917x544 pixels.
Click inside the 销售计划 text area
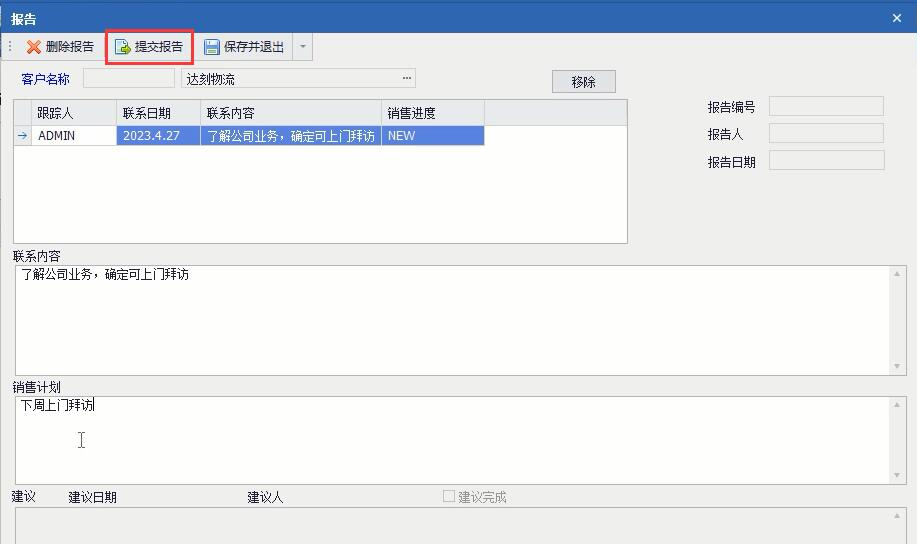click(x=453, y=440)
